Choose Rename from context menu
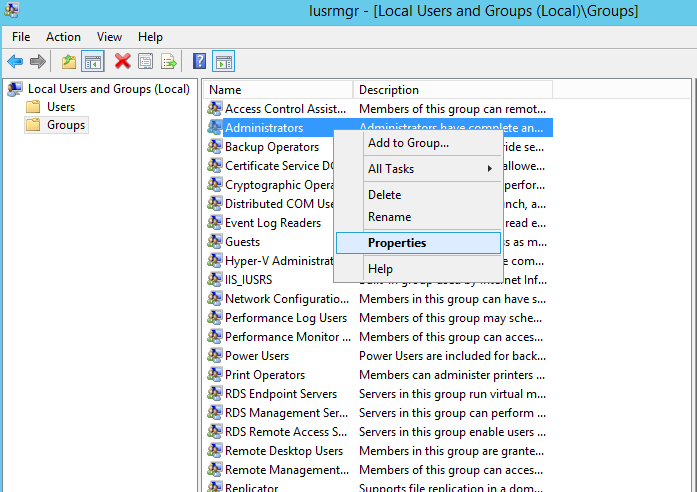The image size is (697, 492). [418, 217]
